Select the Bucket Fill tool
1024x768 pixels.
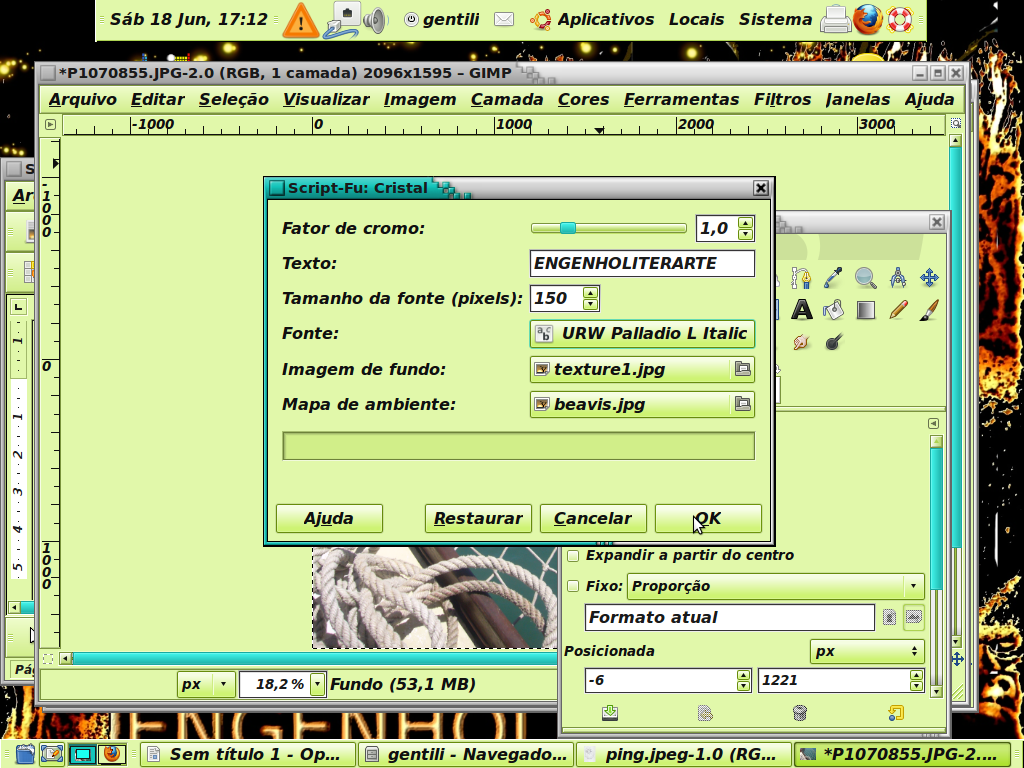pos(833,310)
